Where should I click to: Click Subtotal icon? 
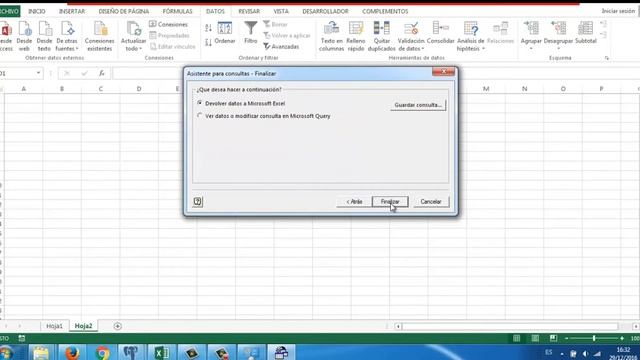point(586,33)
